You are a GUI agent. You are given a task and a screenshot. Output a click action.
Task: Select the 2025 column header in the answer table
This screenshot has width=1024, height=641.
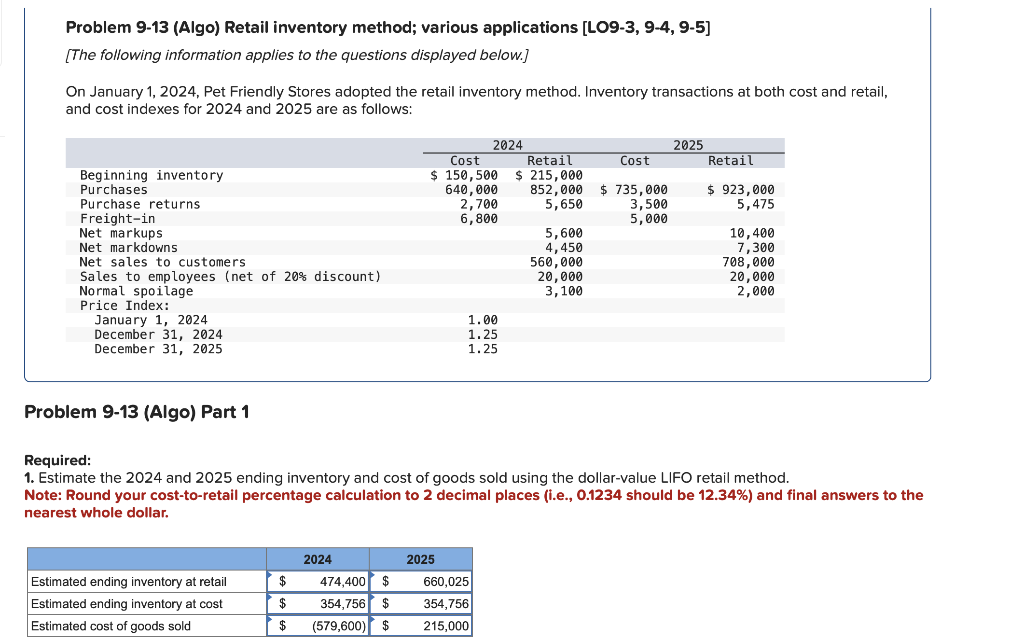tap(420, 559)
